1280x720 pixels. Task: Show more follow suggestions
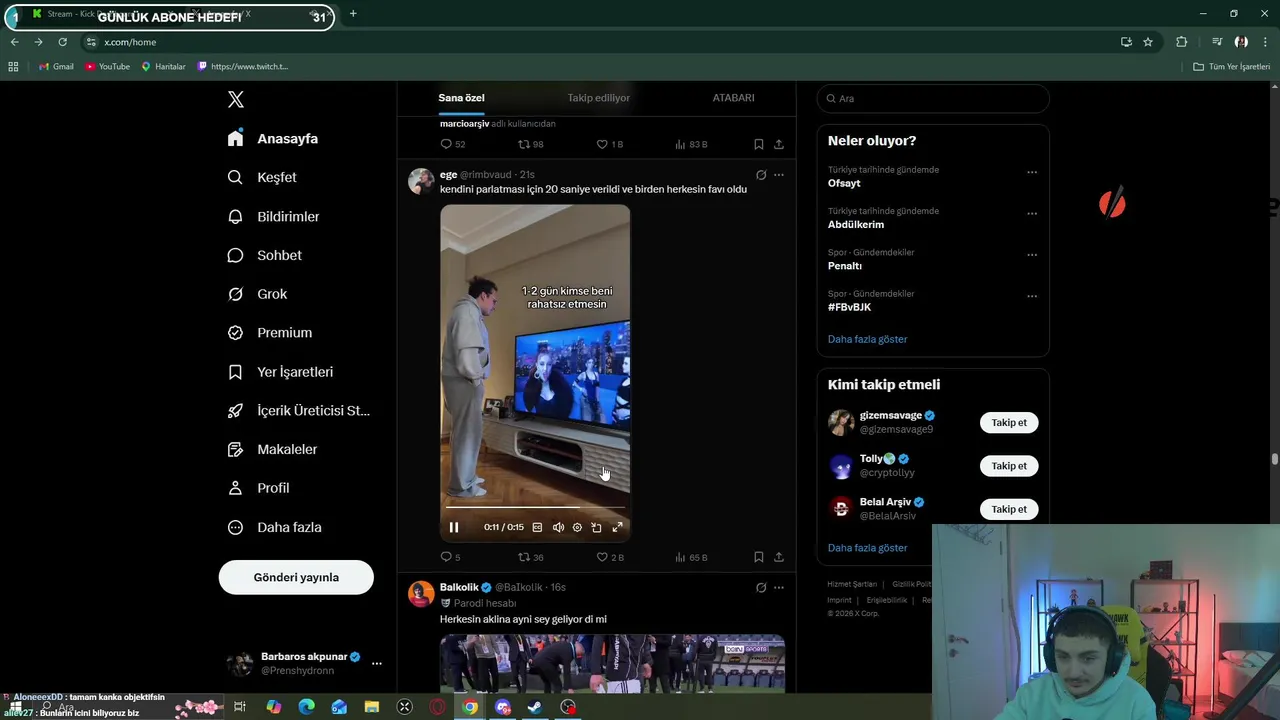[867, 548]
